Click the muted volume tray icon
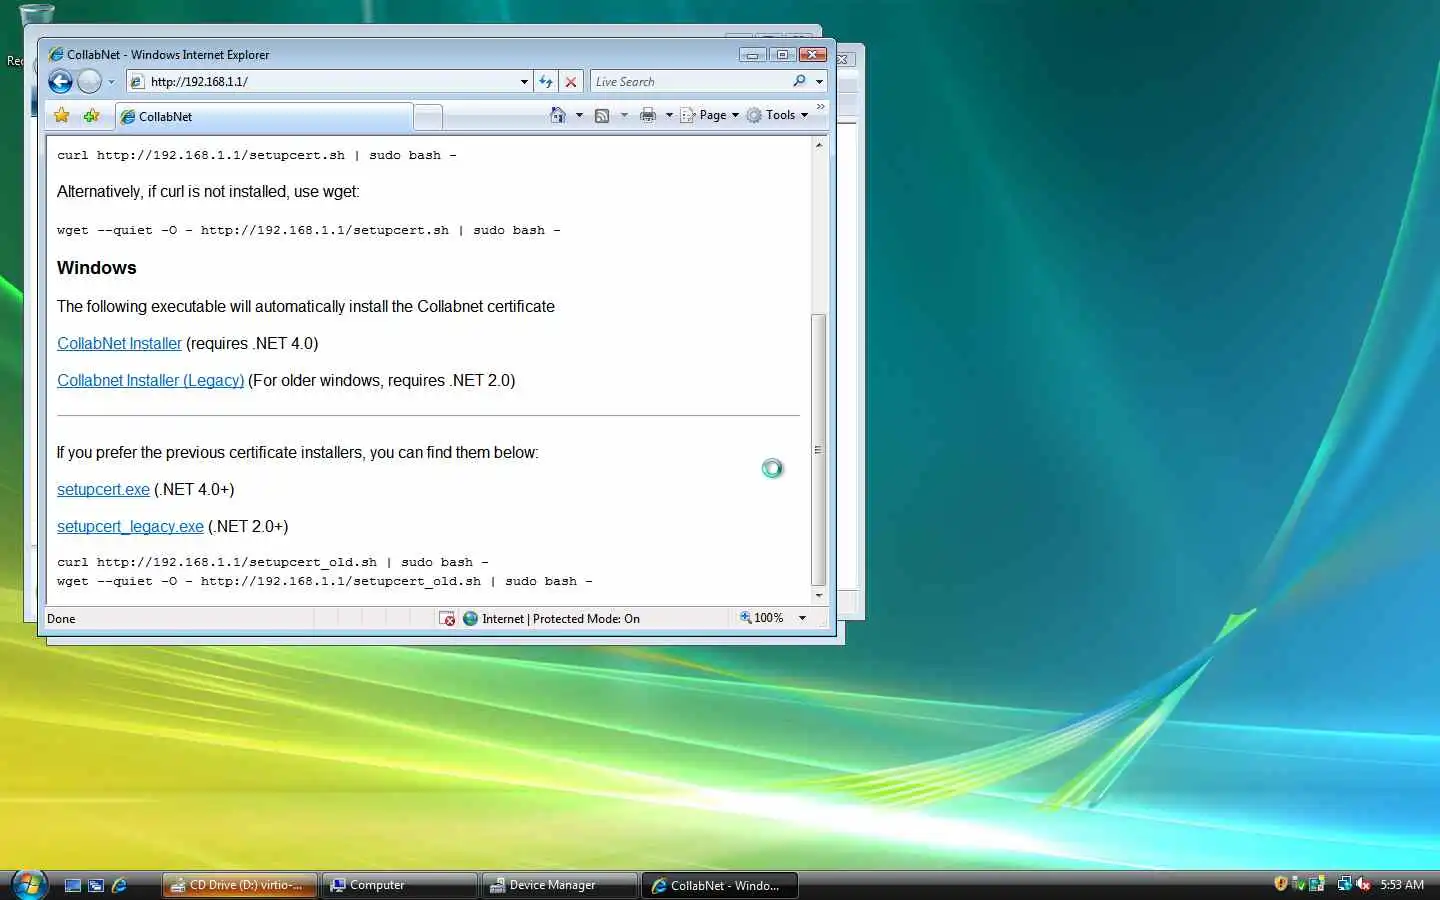 point(1362,884)
